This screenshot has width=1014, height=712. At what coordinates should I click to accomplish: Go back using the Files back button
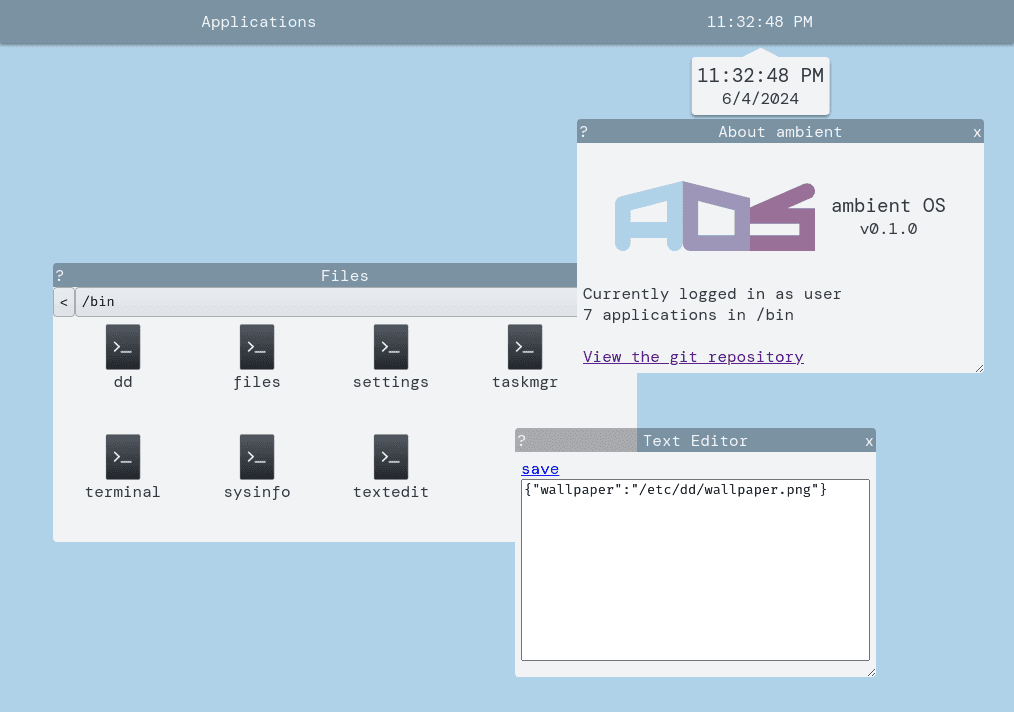[64, 302]
